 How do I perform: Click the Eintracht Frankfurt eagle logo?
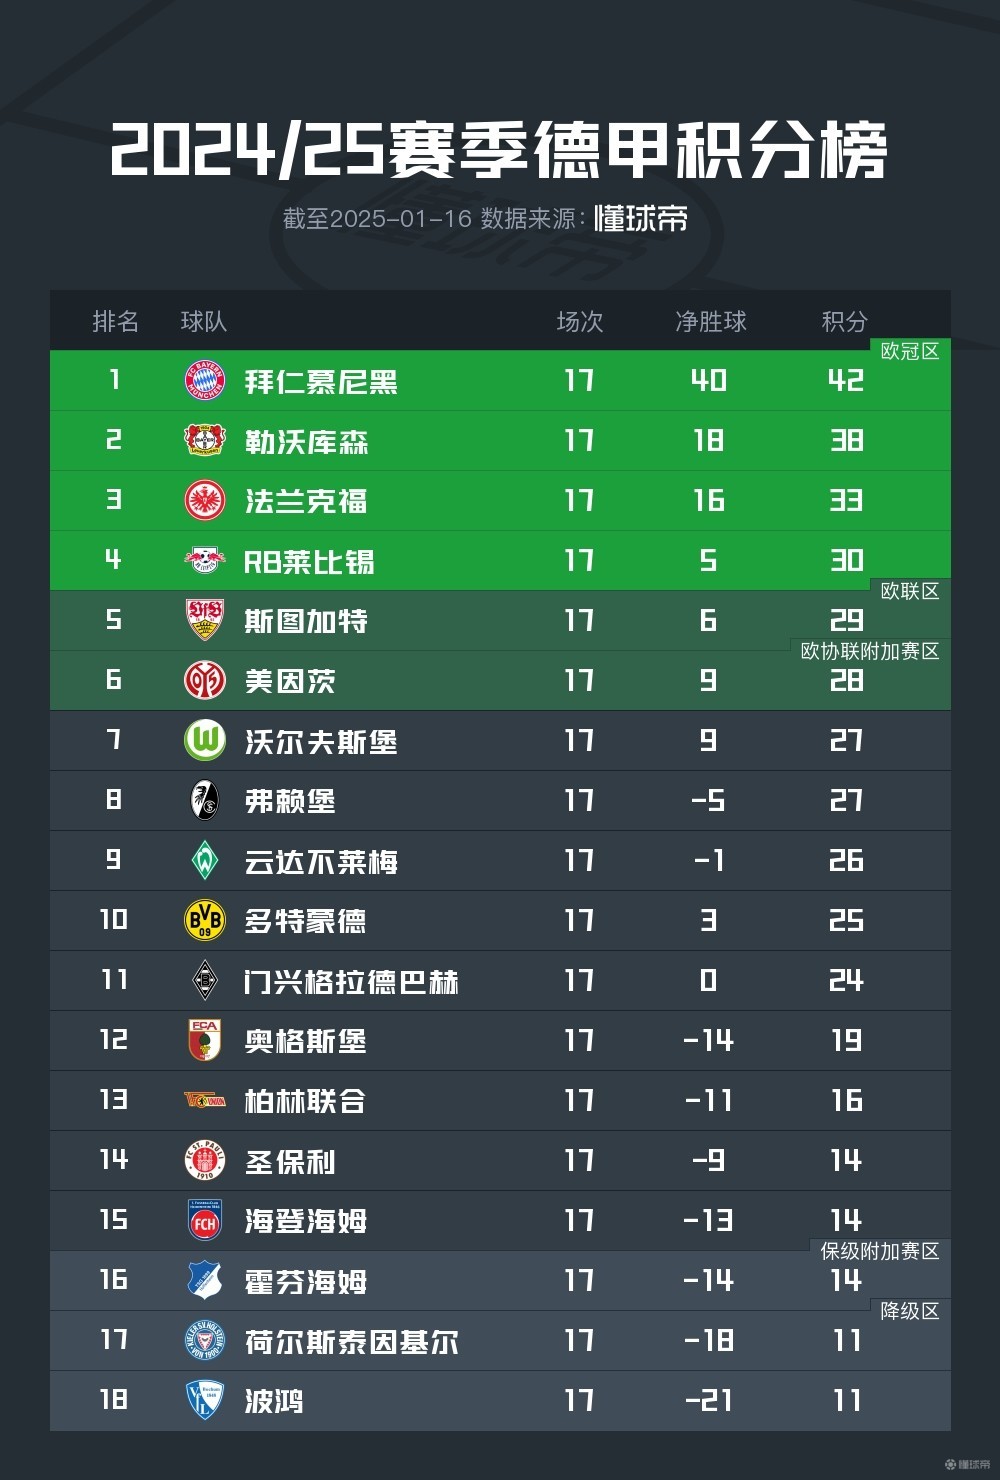(205, 500)
